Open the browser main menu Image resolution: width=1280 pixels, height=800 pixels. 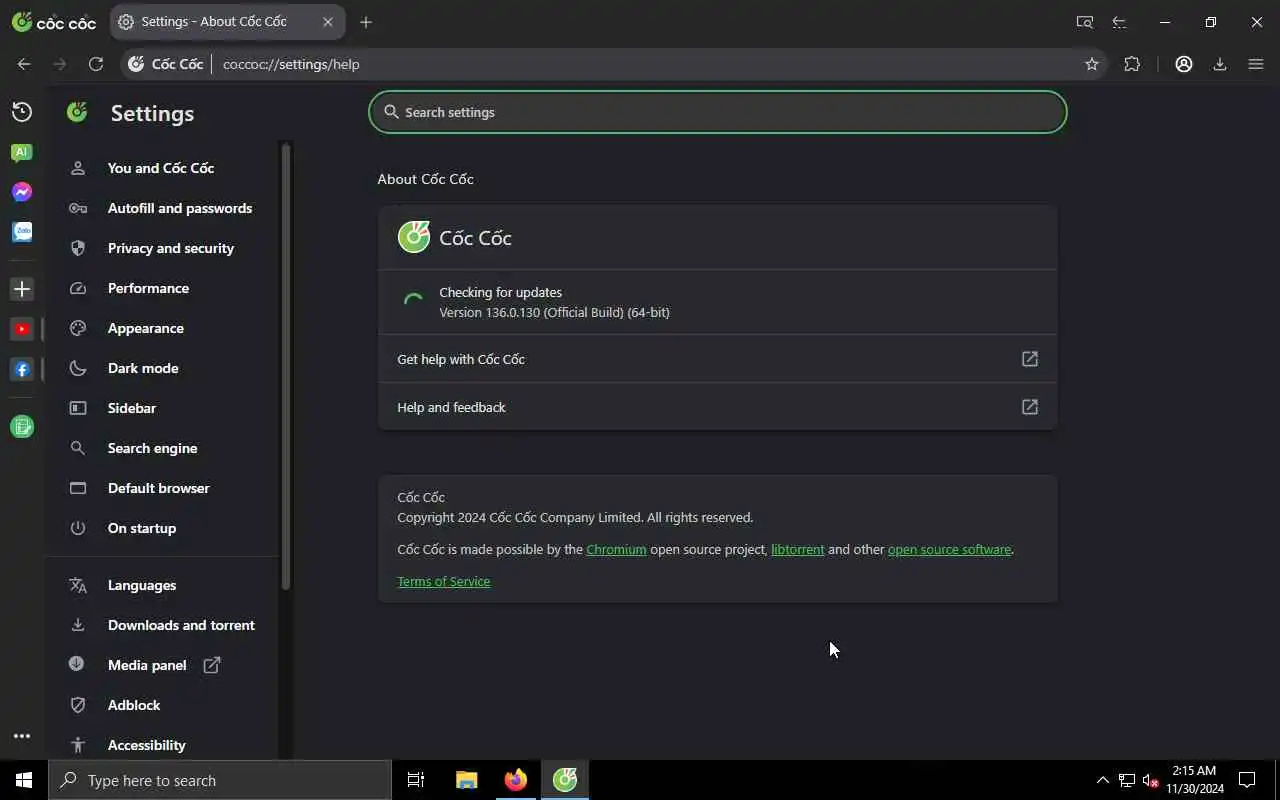click(x=1256, y=64)
